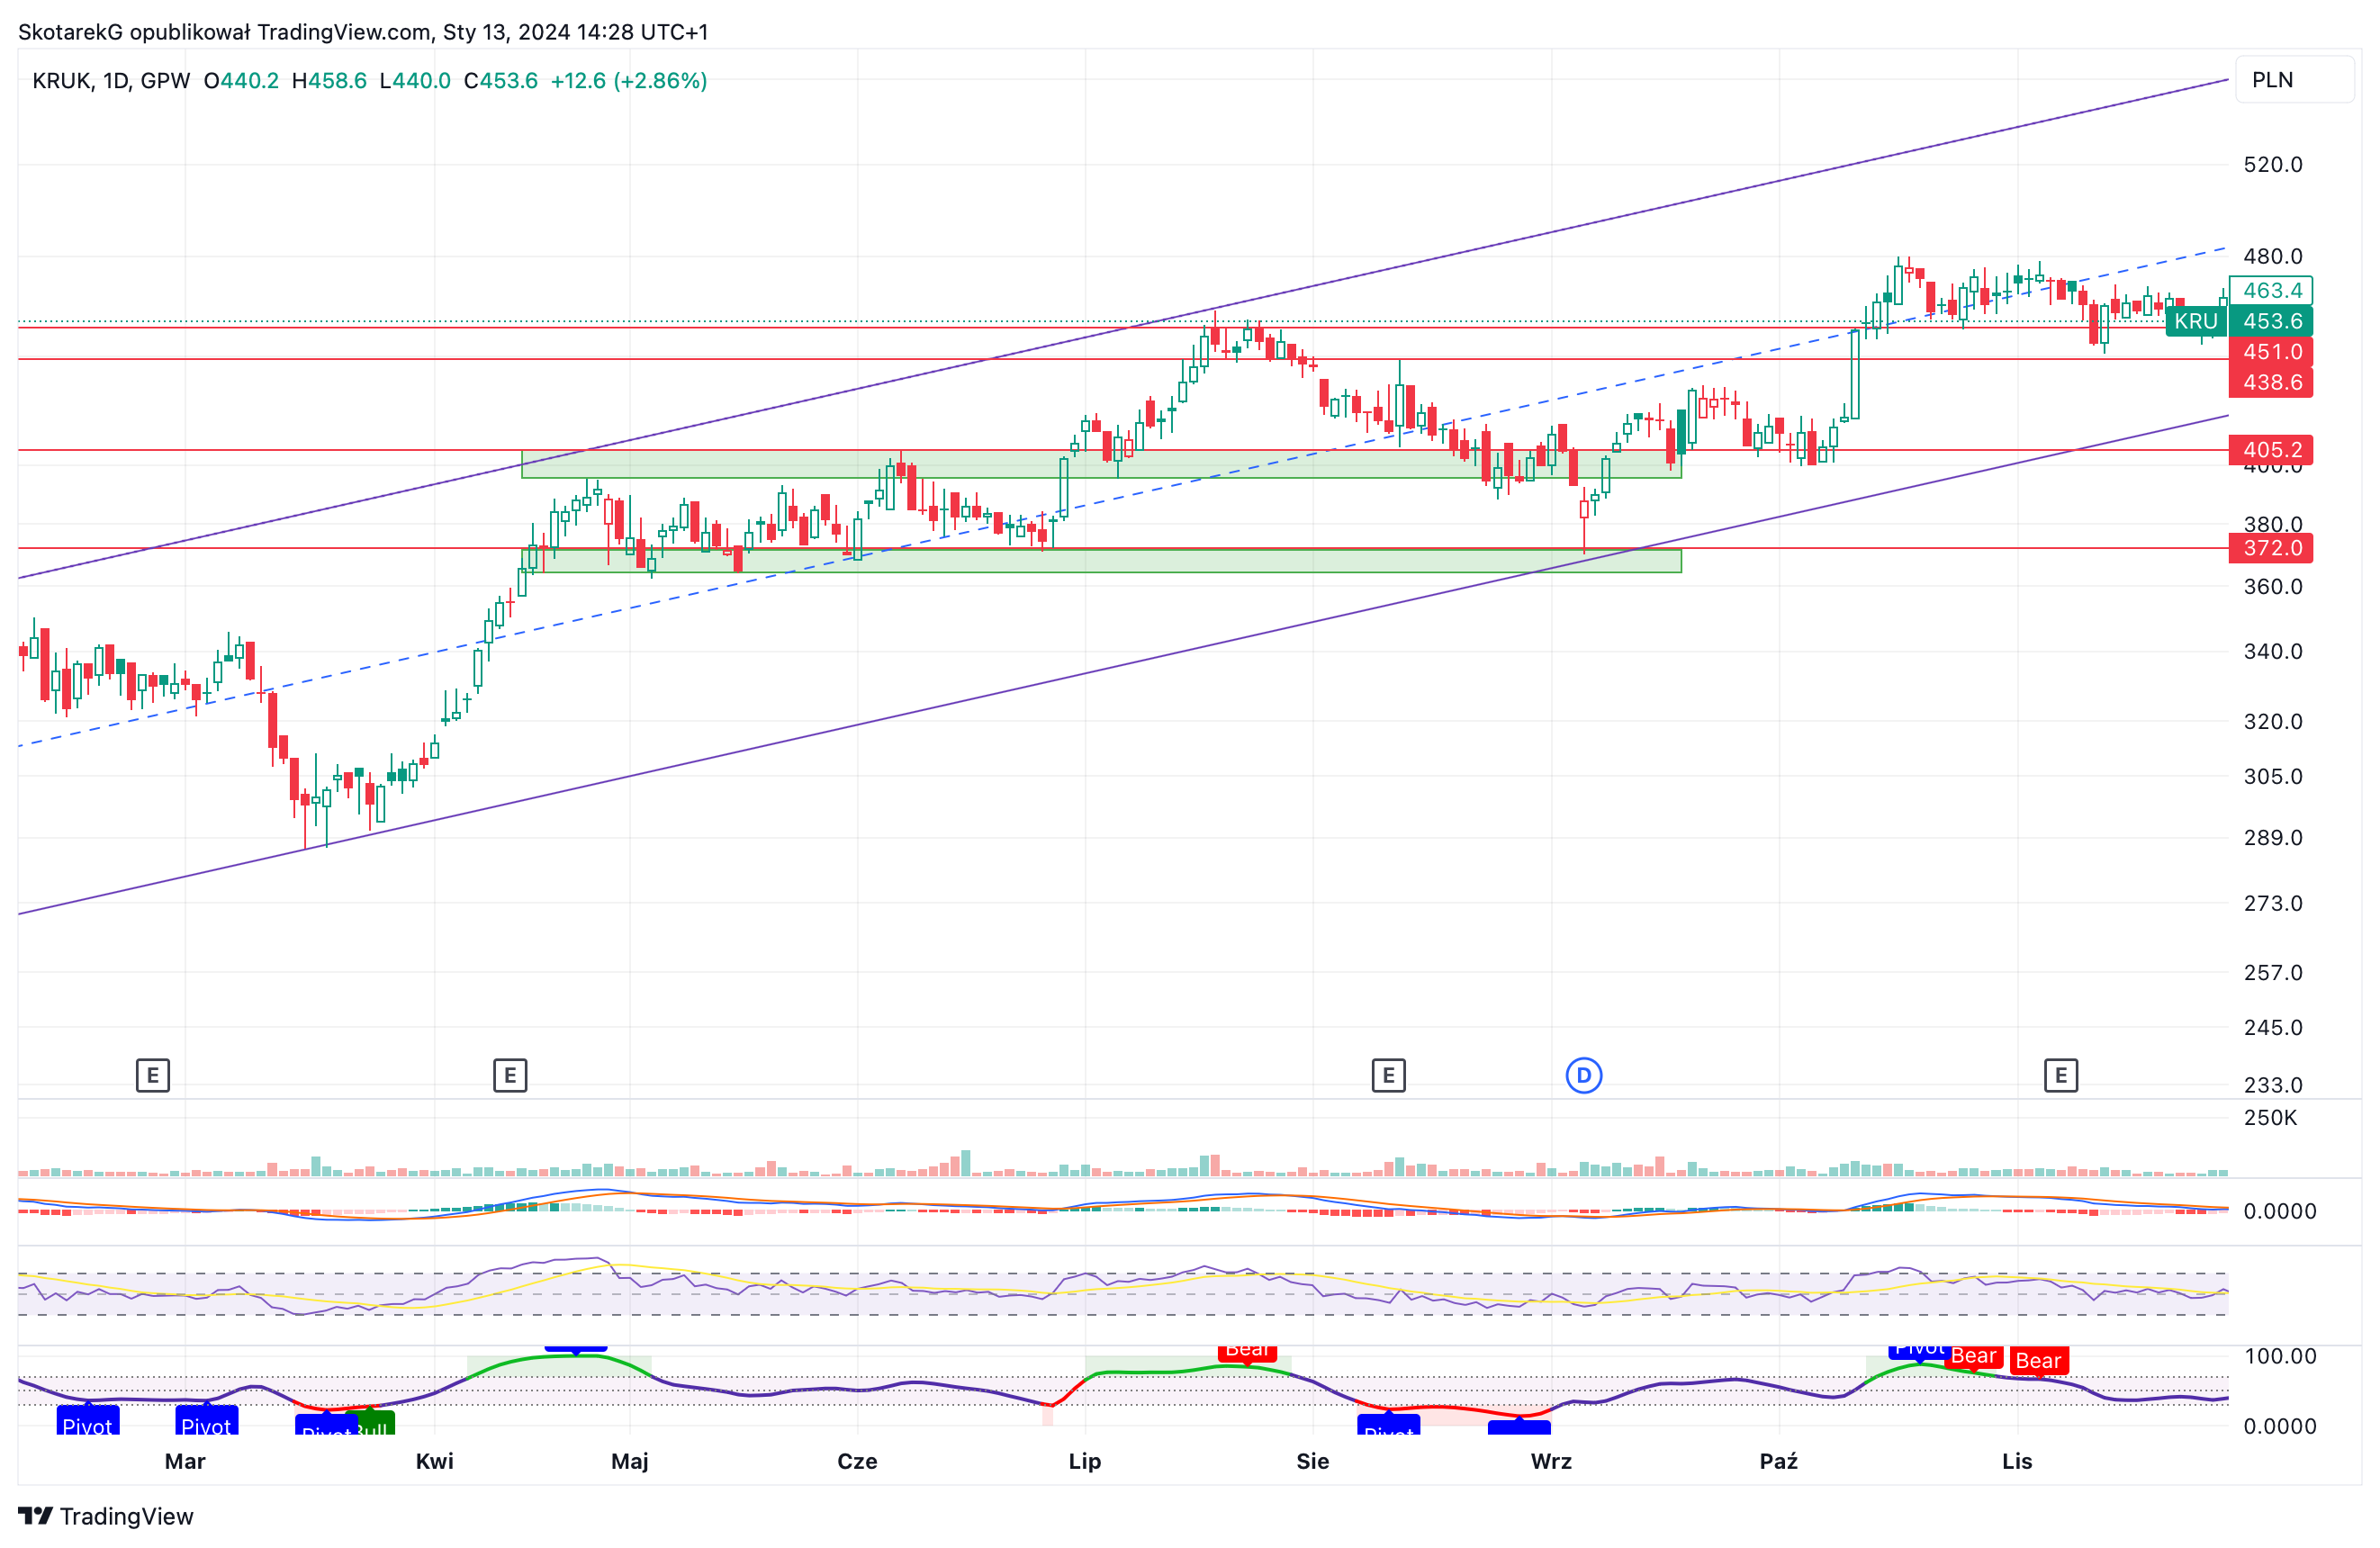
Task: Click the E earnings marker near Sie
Action: [x=1388, y=1076]
